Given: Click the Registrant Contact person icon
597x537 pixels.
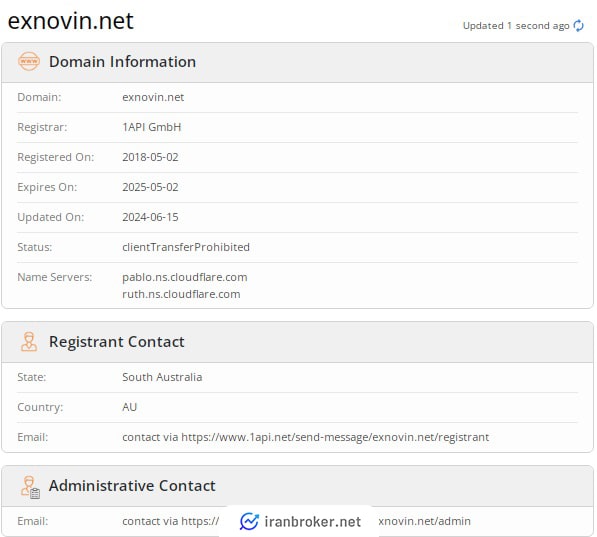Looking at the screenshot, I should click(29, 342).
